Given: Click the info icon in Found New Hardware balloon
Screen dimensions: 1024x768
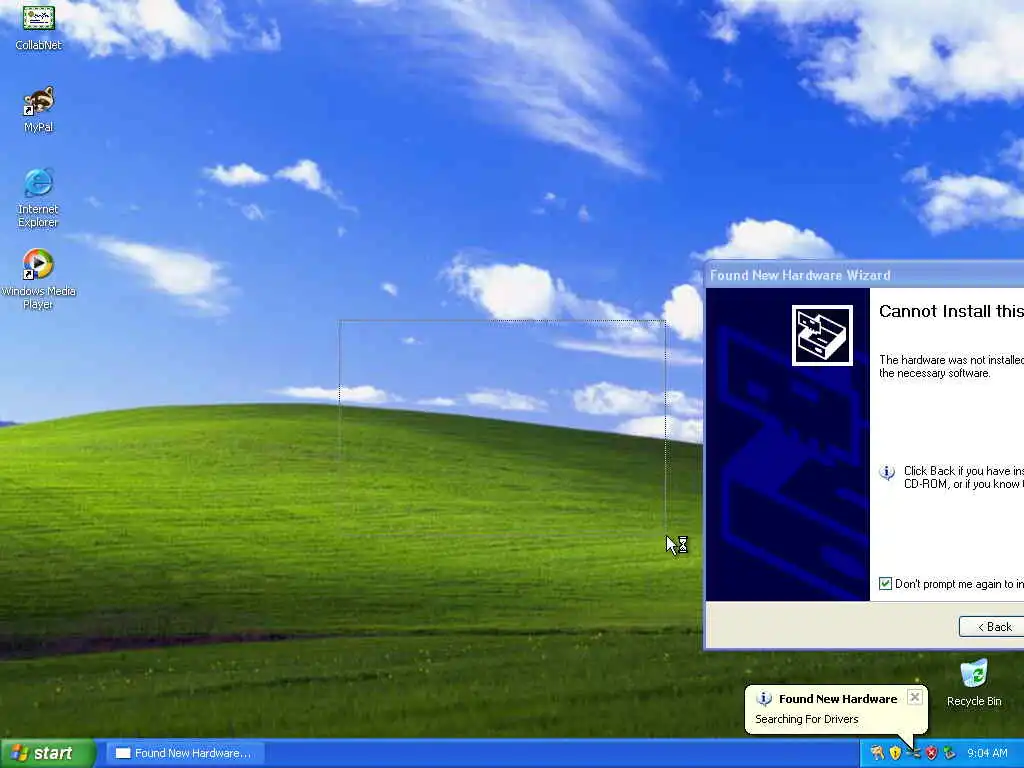Looking at the screenshot, I should coord(763,699).
